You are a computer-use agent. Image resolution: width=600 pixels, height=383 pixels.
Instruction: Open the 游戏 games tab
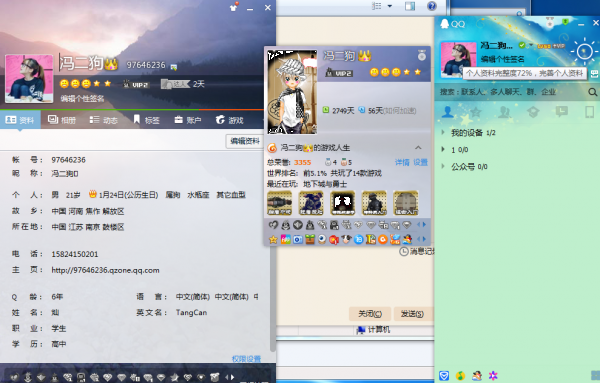[230, 120]
